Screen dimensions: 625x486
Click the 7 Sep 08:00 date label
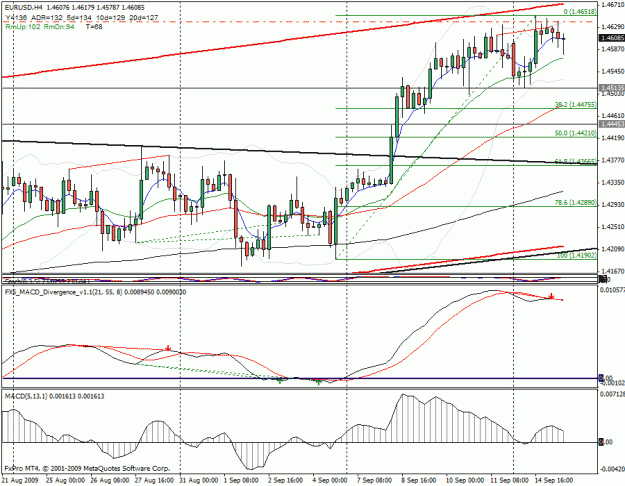[x=376, y=480]
